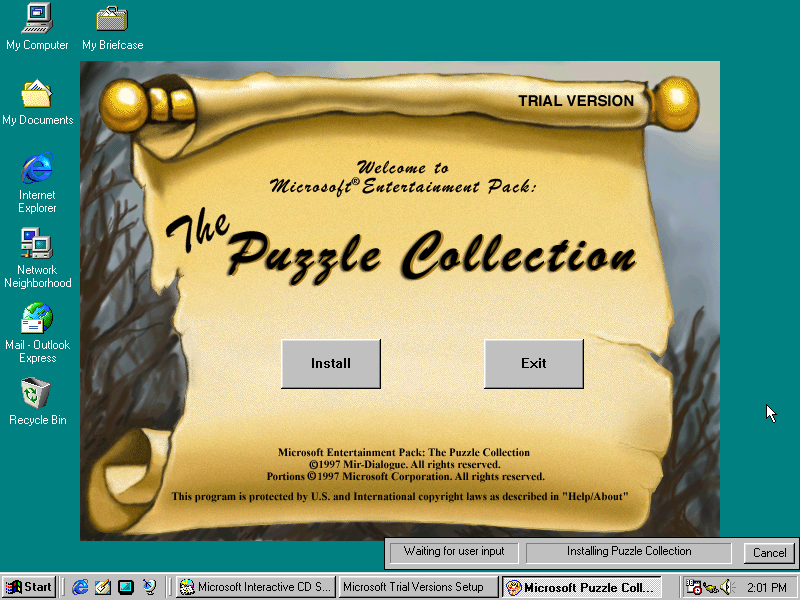This screenshot has width=800, height=600.
Task: Cancel the Puzzle Collection installation
Action: tap(769, 553)
